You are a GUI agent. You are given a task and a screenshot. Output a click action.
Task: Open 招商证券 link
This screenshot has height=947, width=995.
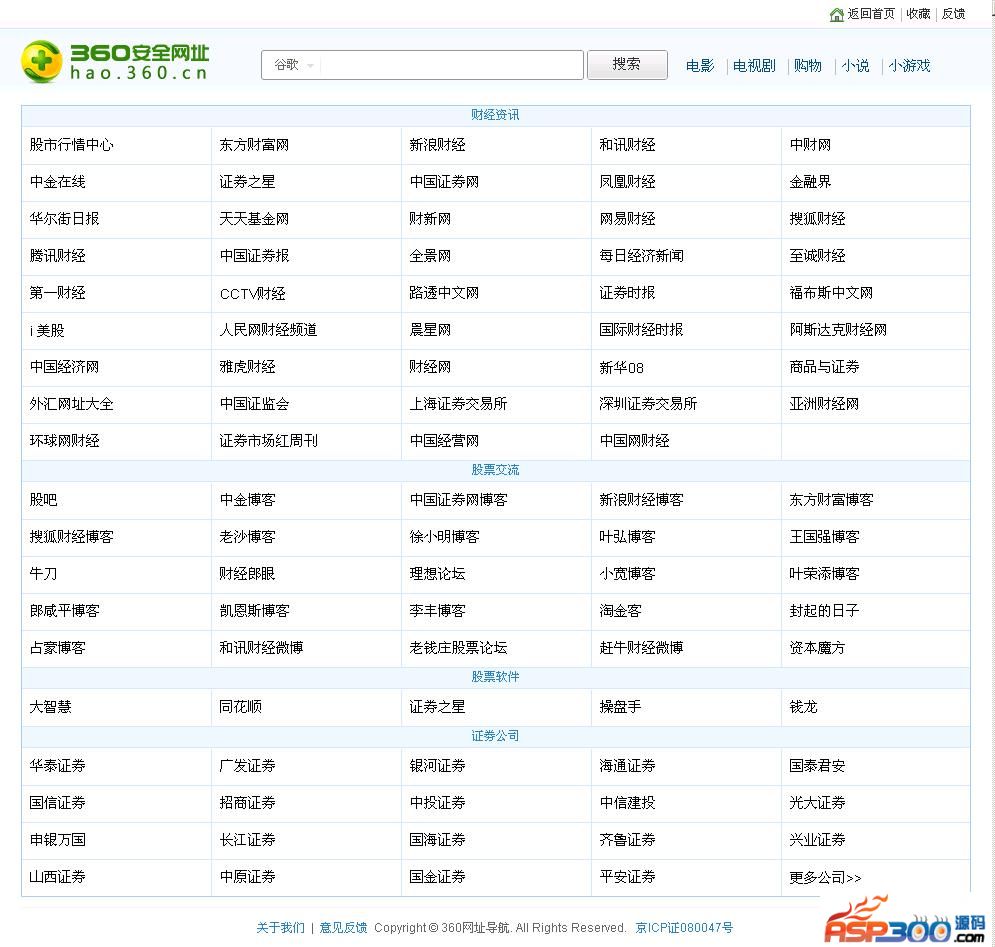(247, 803)
